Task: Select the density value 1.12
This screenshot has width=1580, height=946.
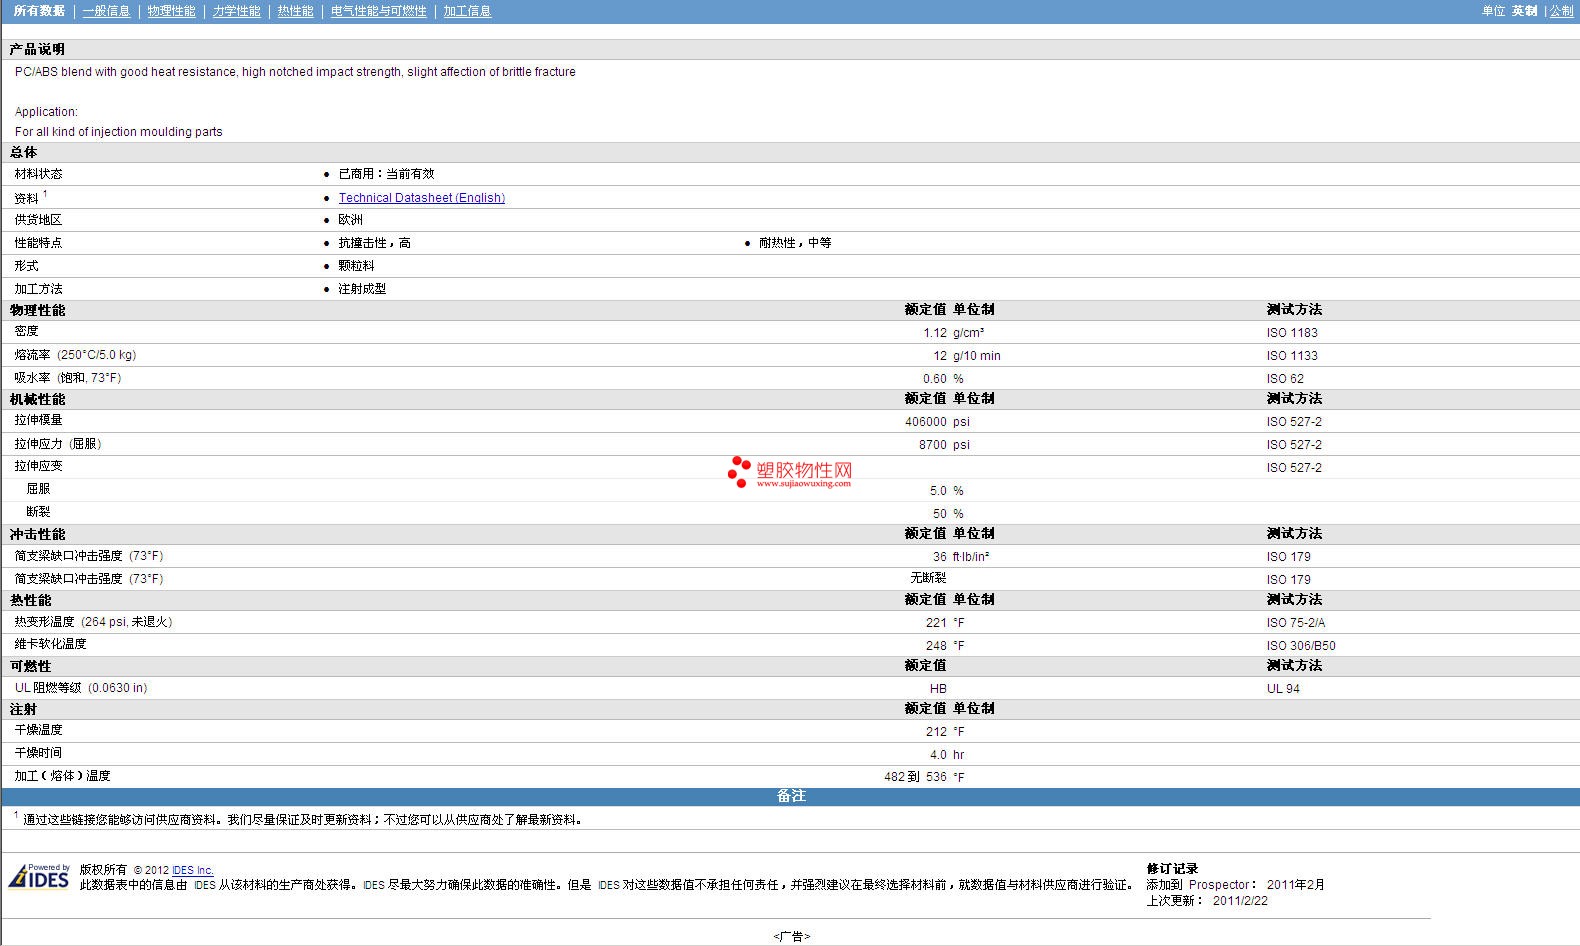Action: (934, 333)
